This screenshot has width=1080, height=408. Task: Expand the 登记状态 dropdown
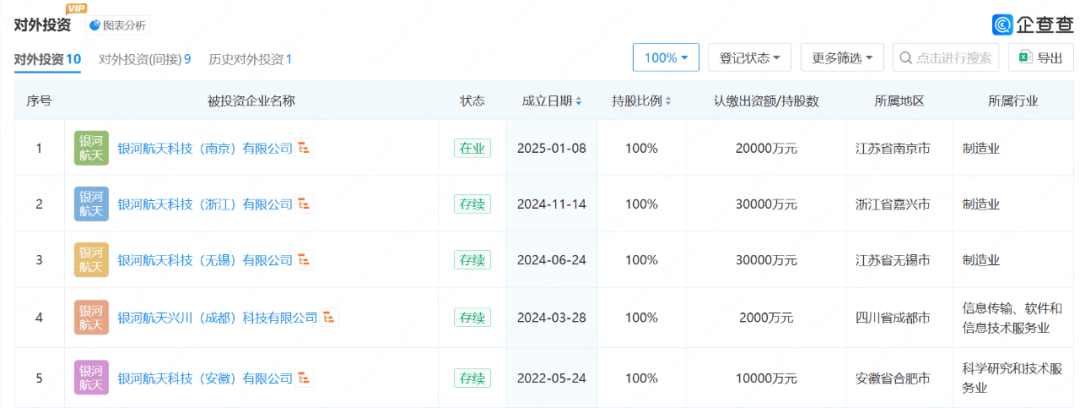coord(749,57)
